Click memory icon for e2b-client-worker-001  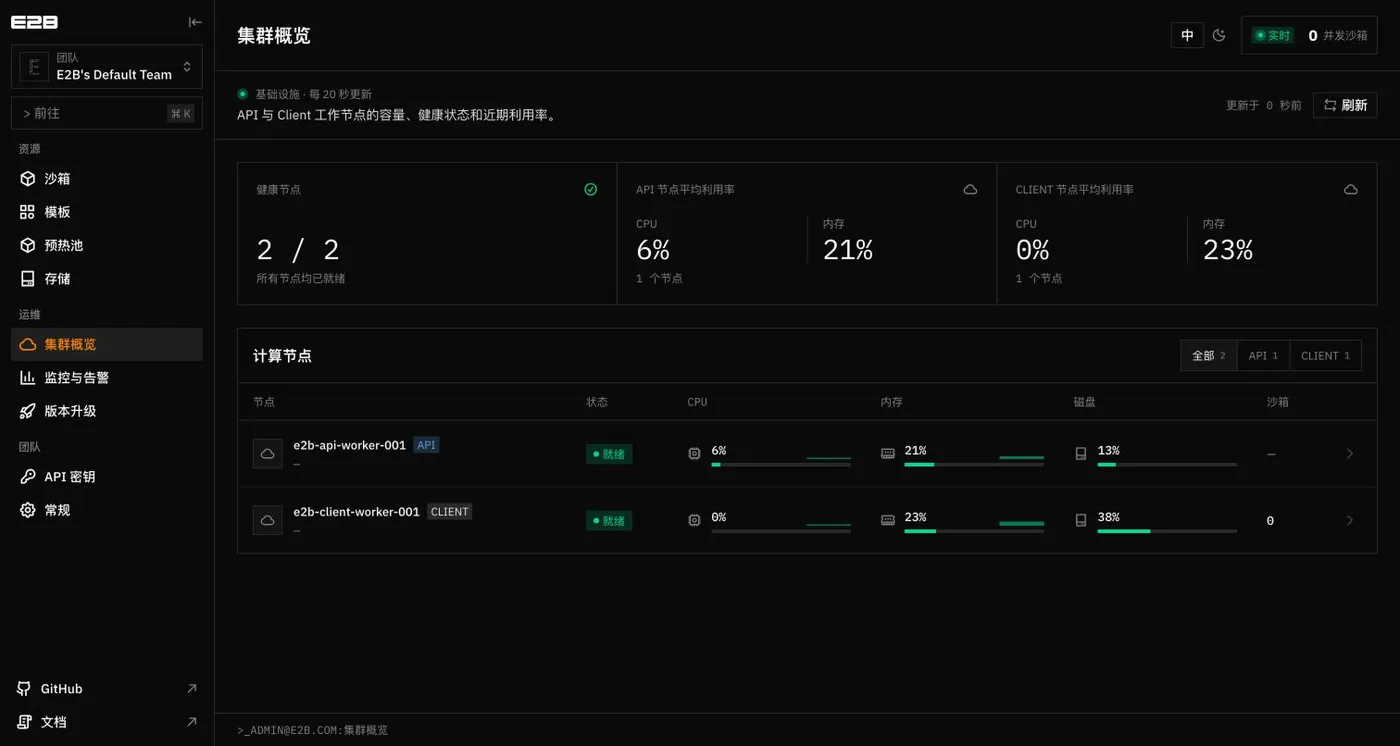(x=888, y=520)
